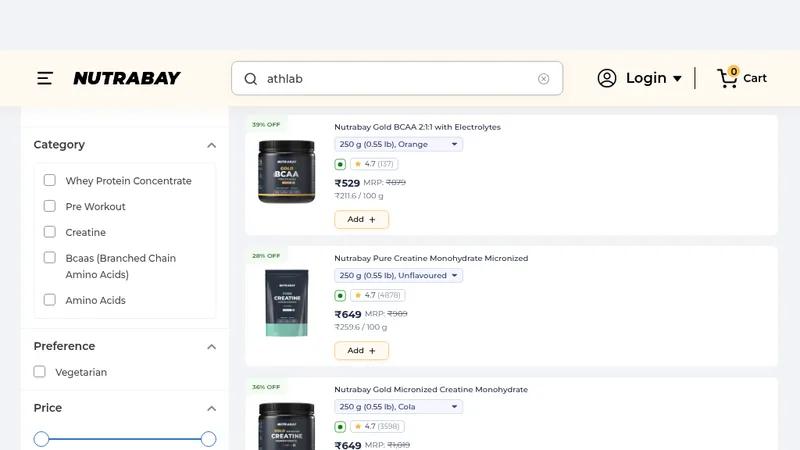Open the Gold Creatine jar thumbnail
Image resolution: width=800 pixels, height=450 pixels.
click(x=287, y=426)
